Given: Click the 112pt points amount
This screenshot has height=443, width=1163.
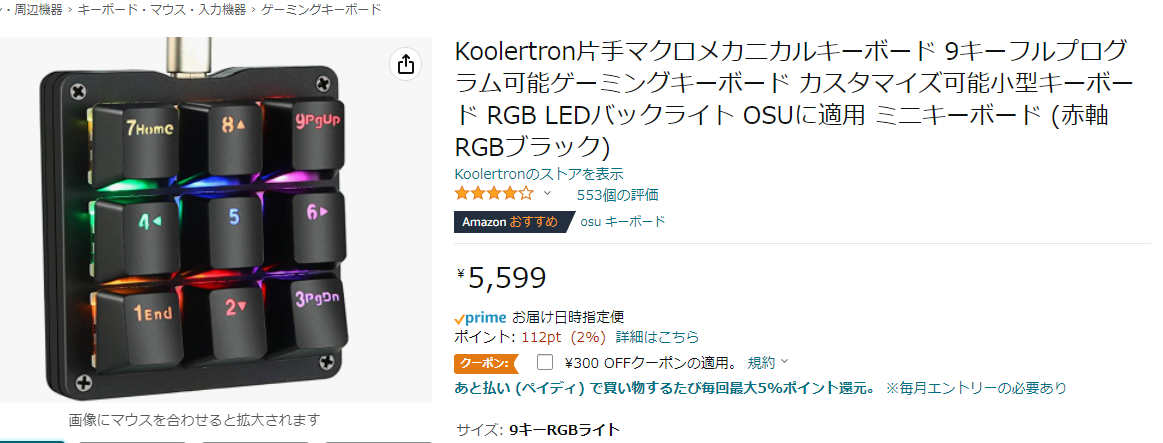Looking at the screenshot, I should tap(542, 337).
